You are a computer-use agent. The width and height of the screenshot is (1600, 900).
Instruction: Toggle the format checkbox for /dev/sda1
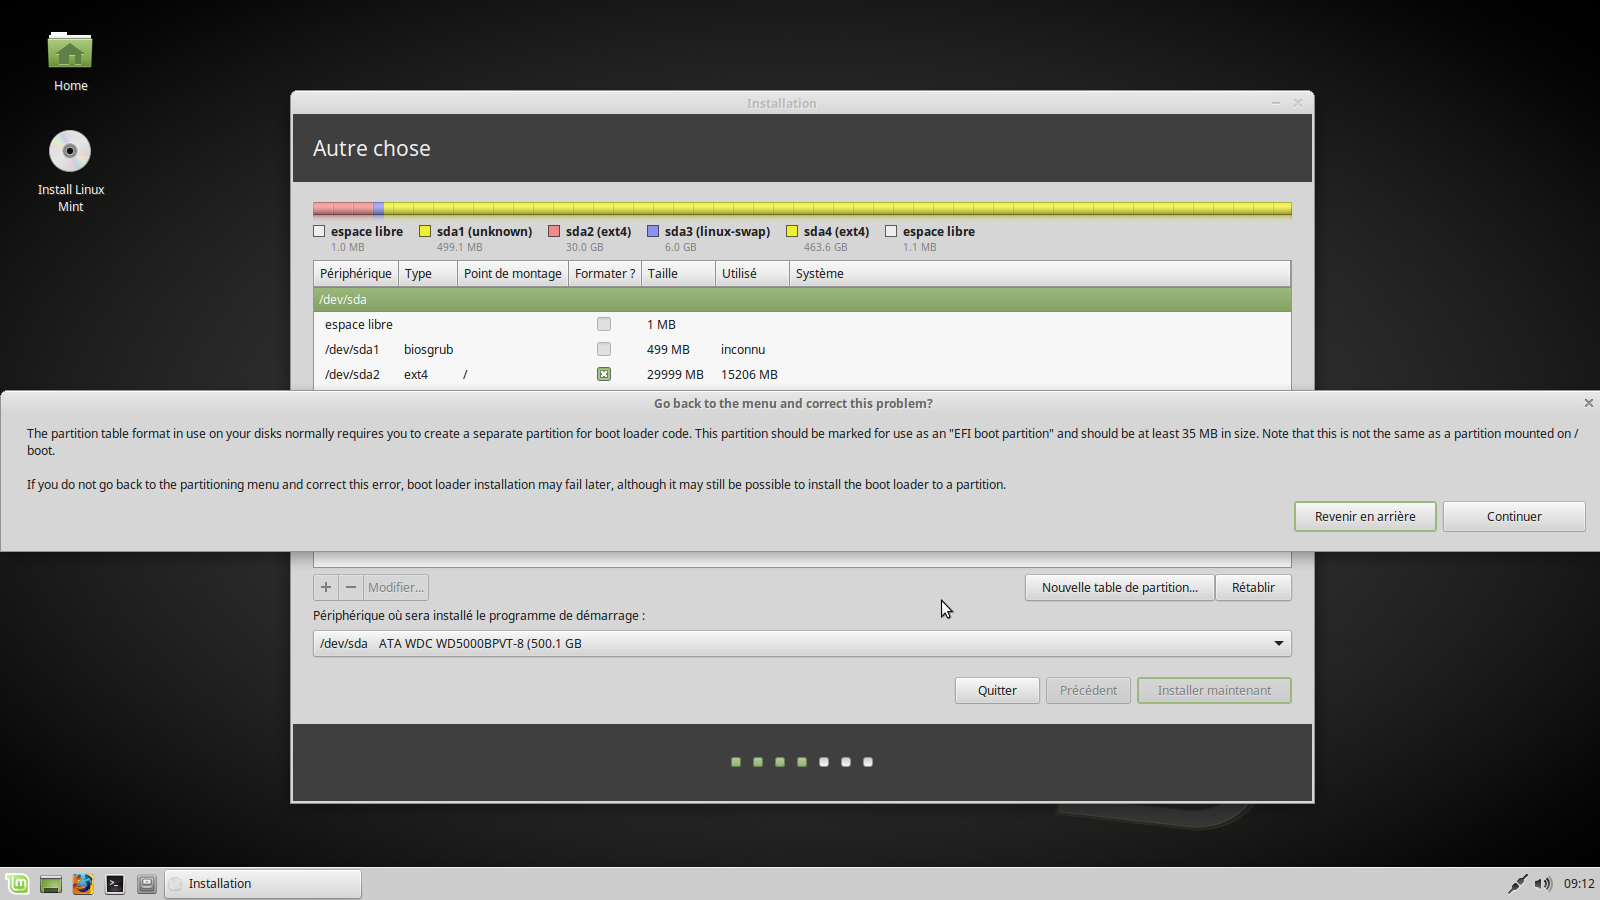604,349
